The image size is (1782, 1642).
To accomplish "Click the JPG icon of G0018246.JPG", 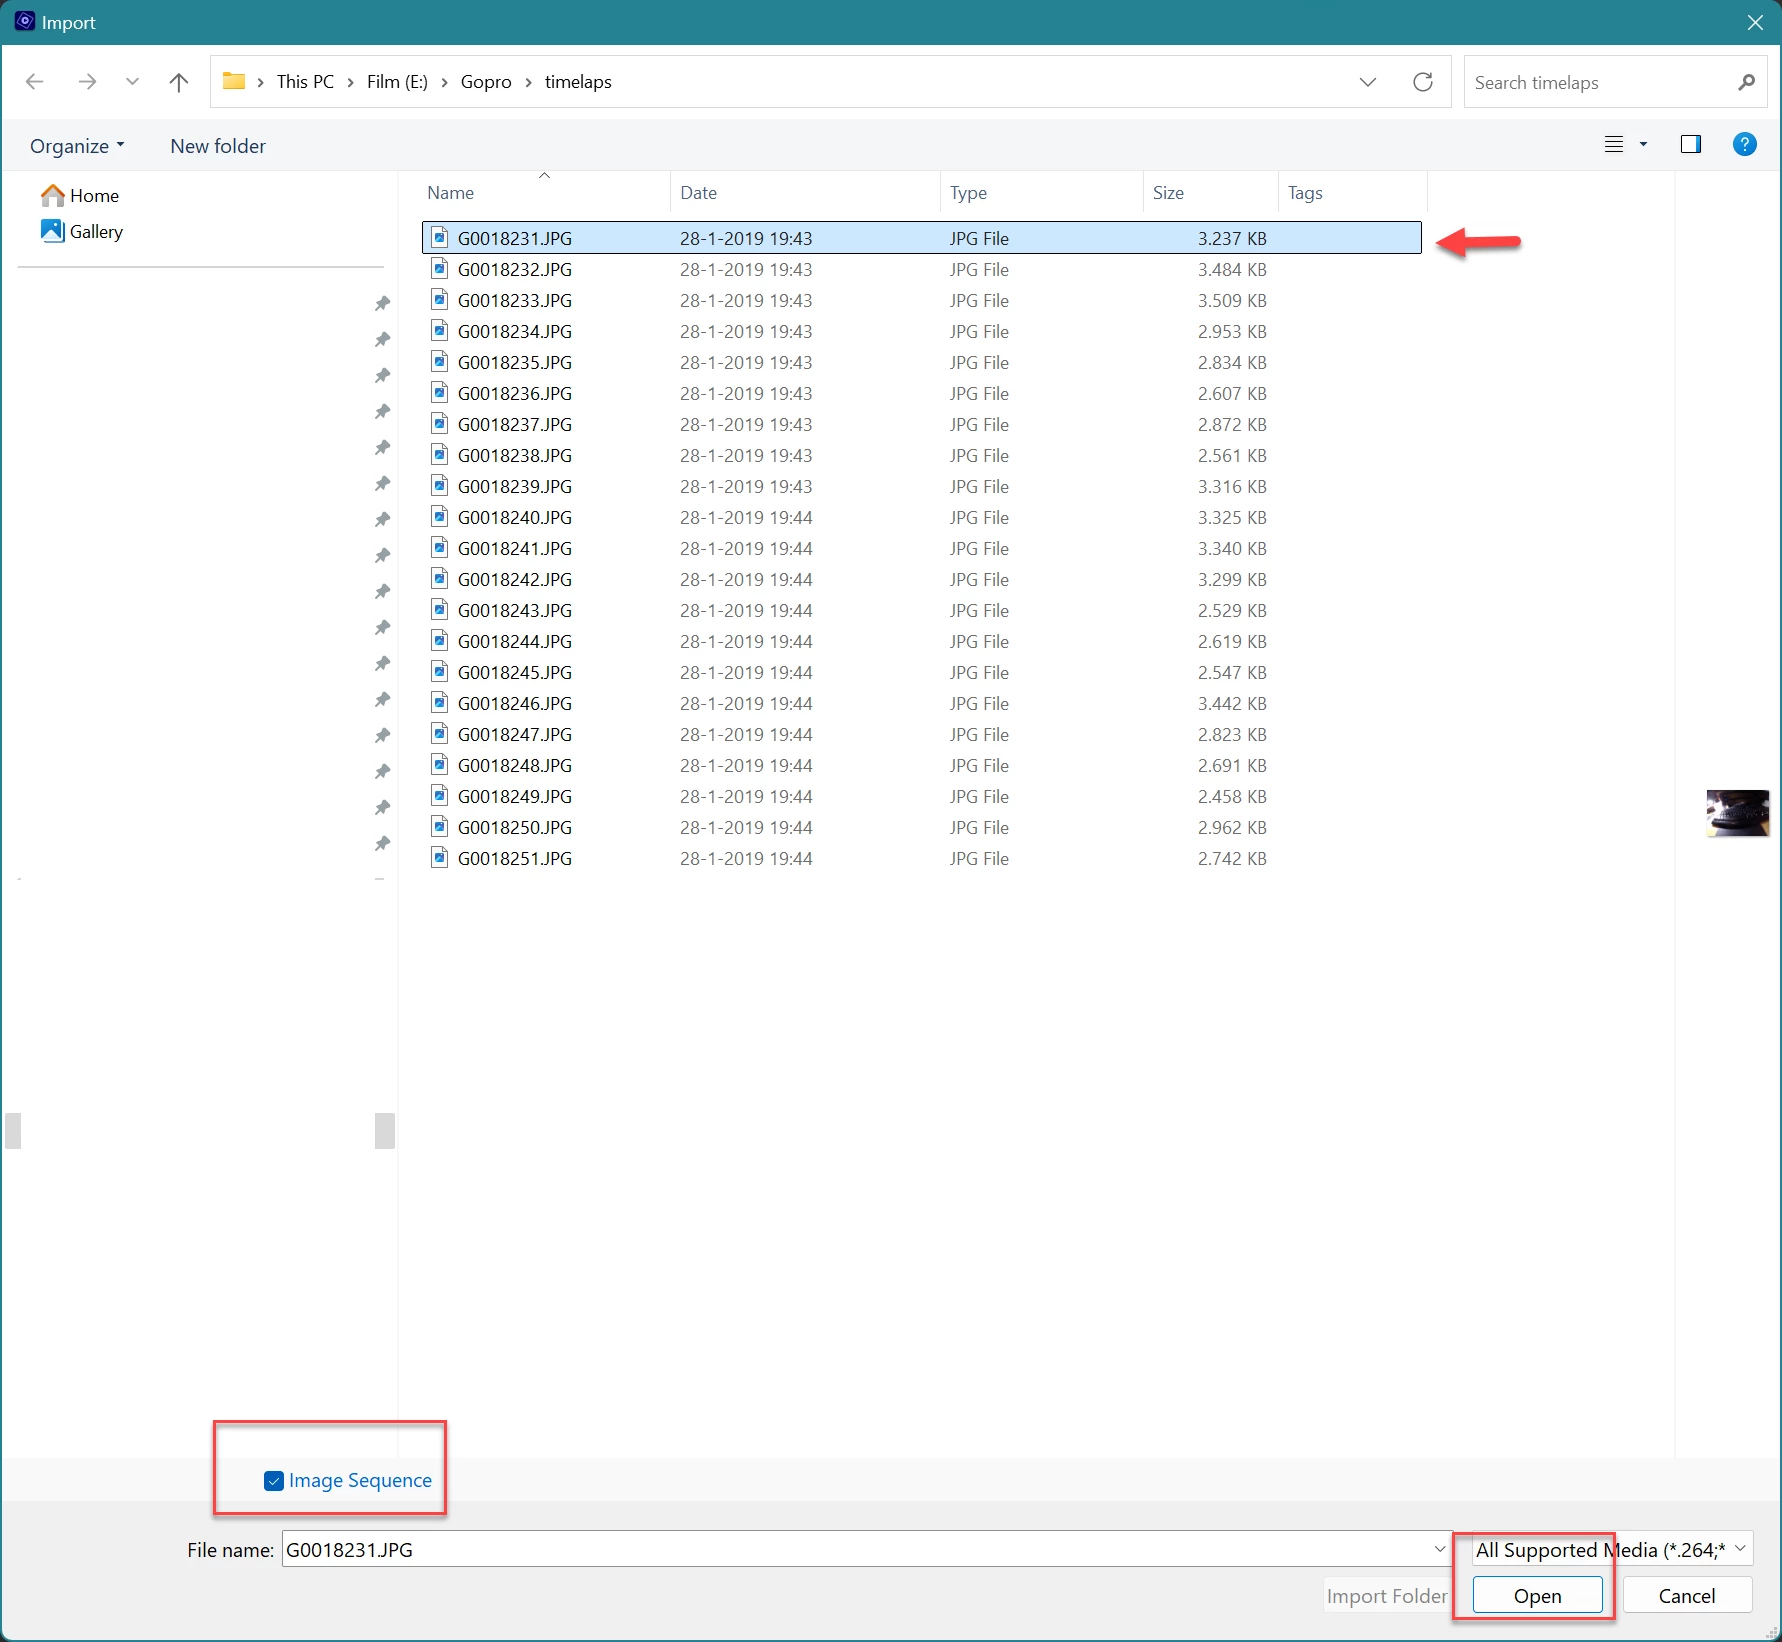I will coord(439,702).
